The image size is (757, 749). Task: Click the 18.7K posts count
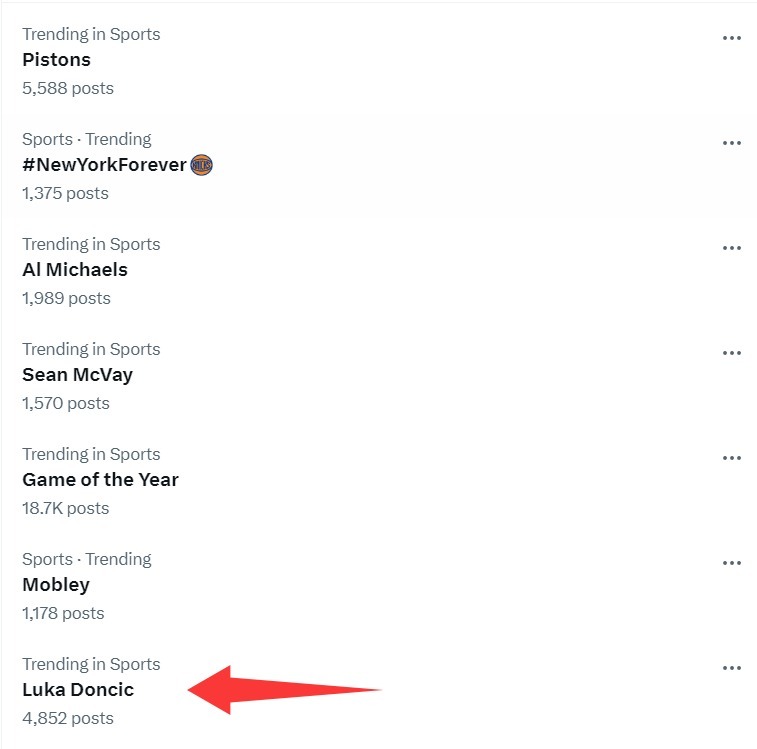(x=65, y=508)
